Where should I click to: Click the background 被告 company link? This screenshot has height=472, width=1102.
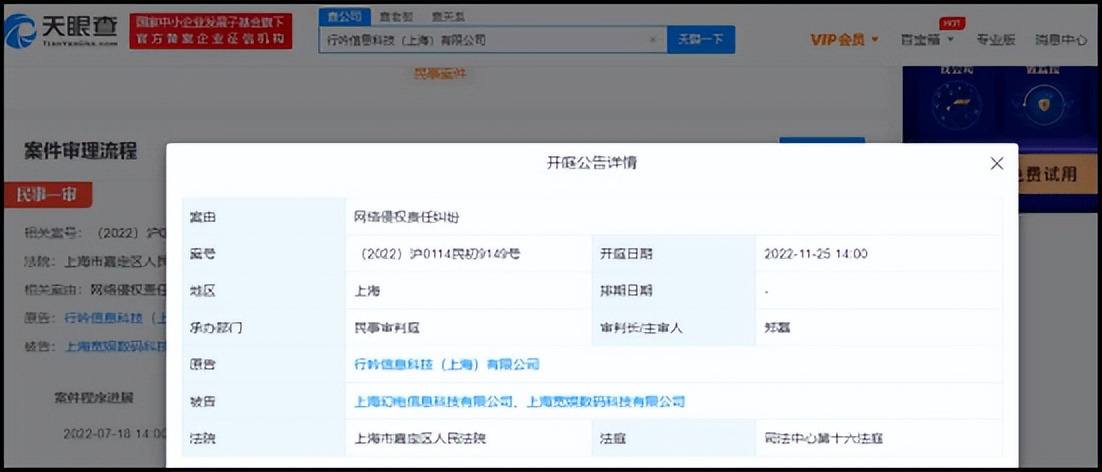[115, 346]
